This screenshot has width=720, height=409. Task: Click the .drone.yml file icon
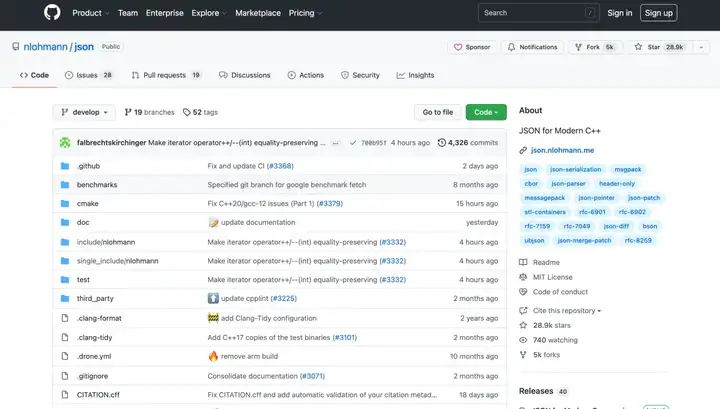coord(65,356)
